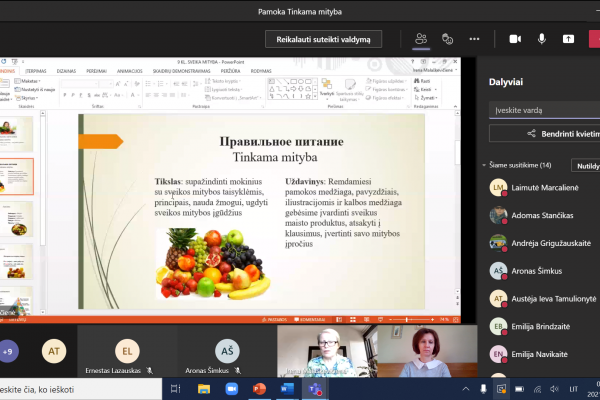The image size is (600, 400).
Task: Toggle strikethrough abc button
Action: click(x=97, y=95)
